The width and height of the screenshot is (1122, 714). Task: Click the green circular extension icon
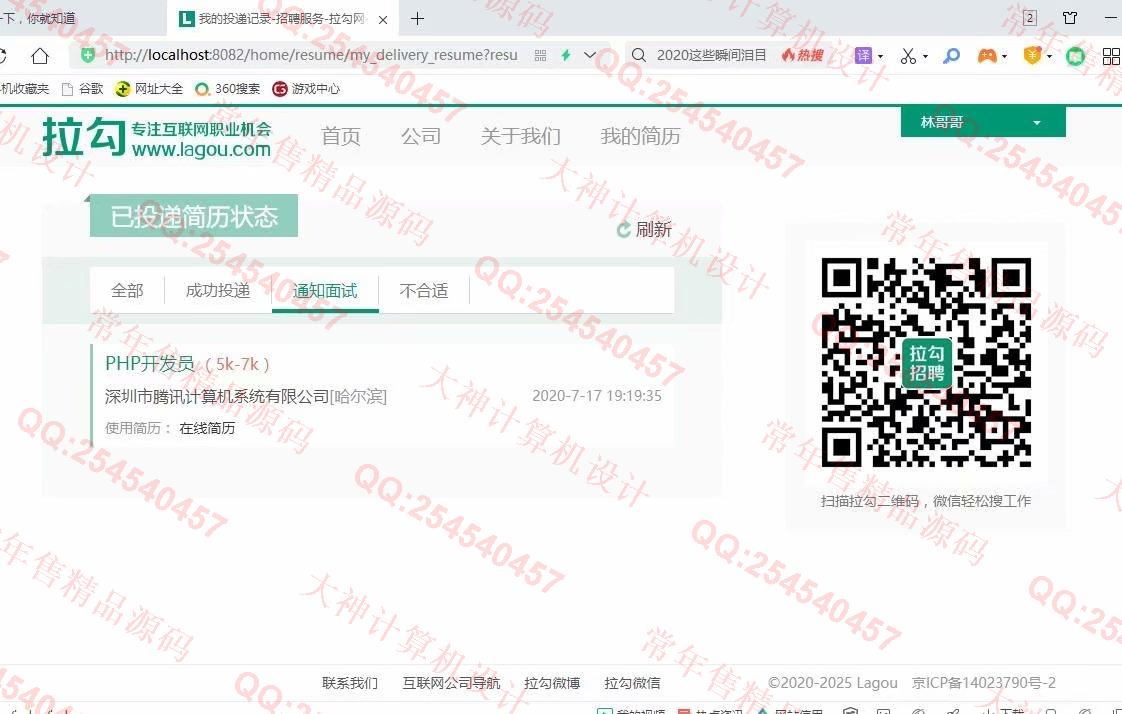(x=1075, y=56)
